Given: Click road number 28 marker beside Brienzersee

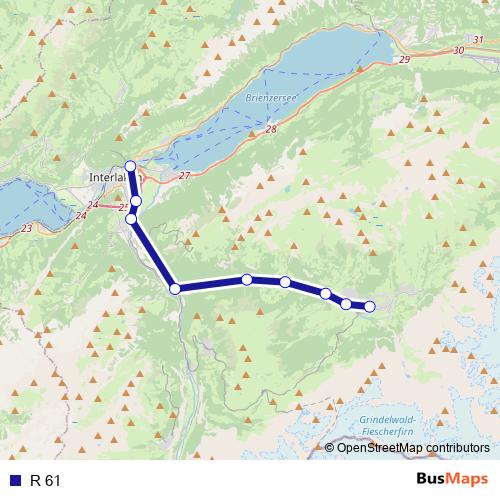Looking at the screenshot, I should tap(271, 129).
